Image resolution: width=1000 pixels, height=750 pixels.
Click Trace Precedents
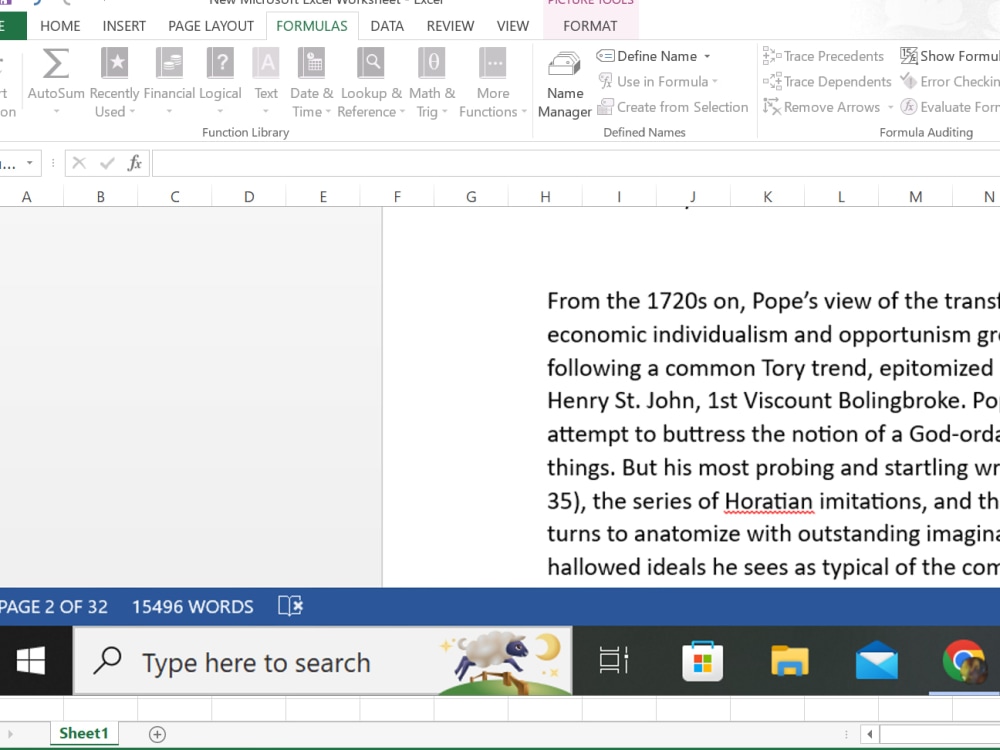823,56
